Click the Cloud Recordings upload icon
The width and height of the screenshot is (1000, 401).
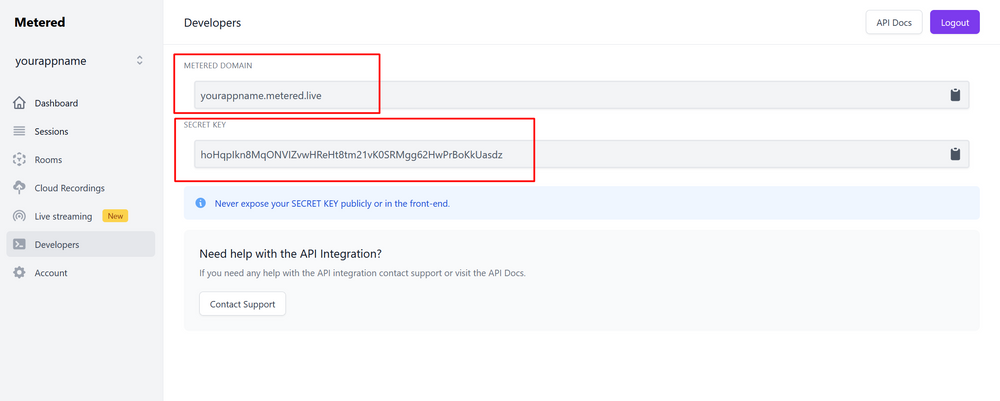point(19,188)
